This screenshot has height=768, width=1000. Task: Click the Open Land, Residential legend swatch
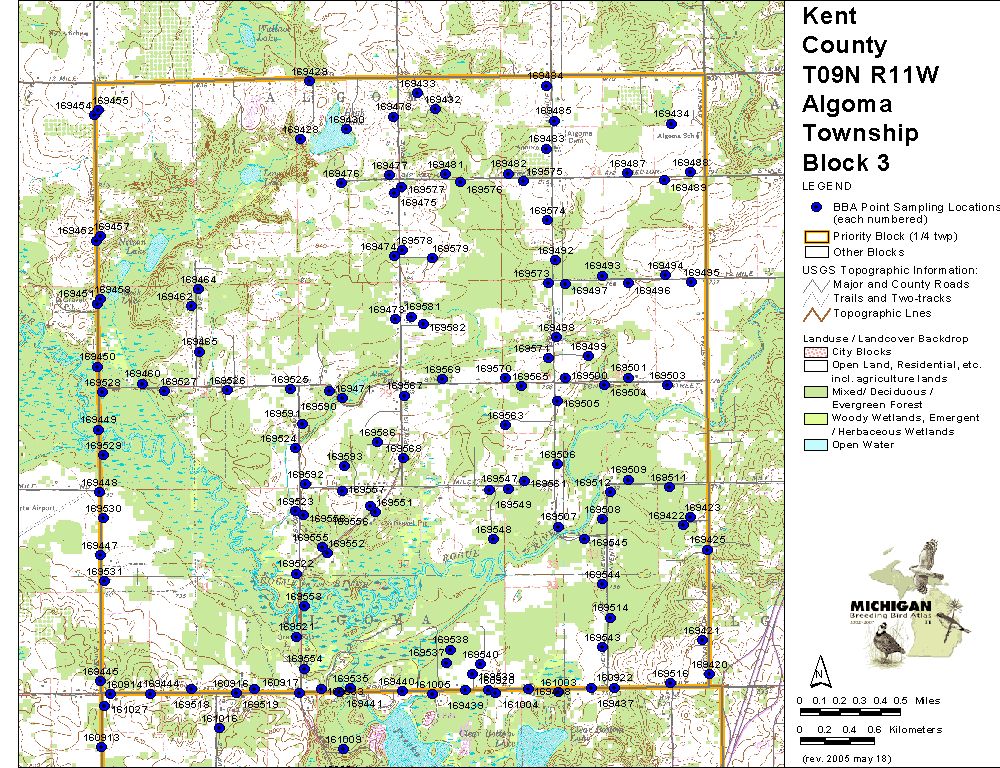tap(816, 366)
